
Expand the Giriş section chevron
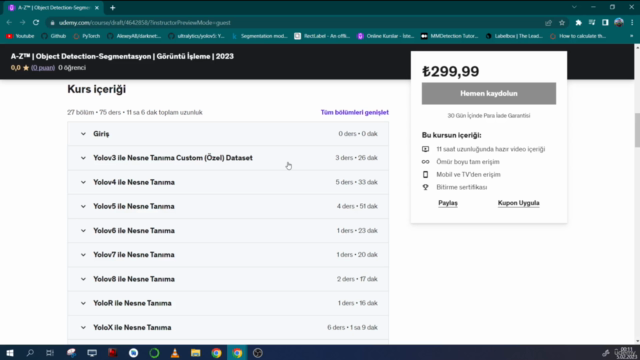[x=83, y=134]
